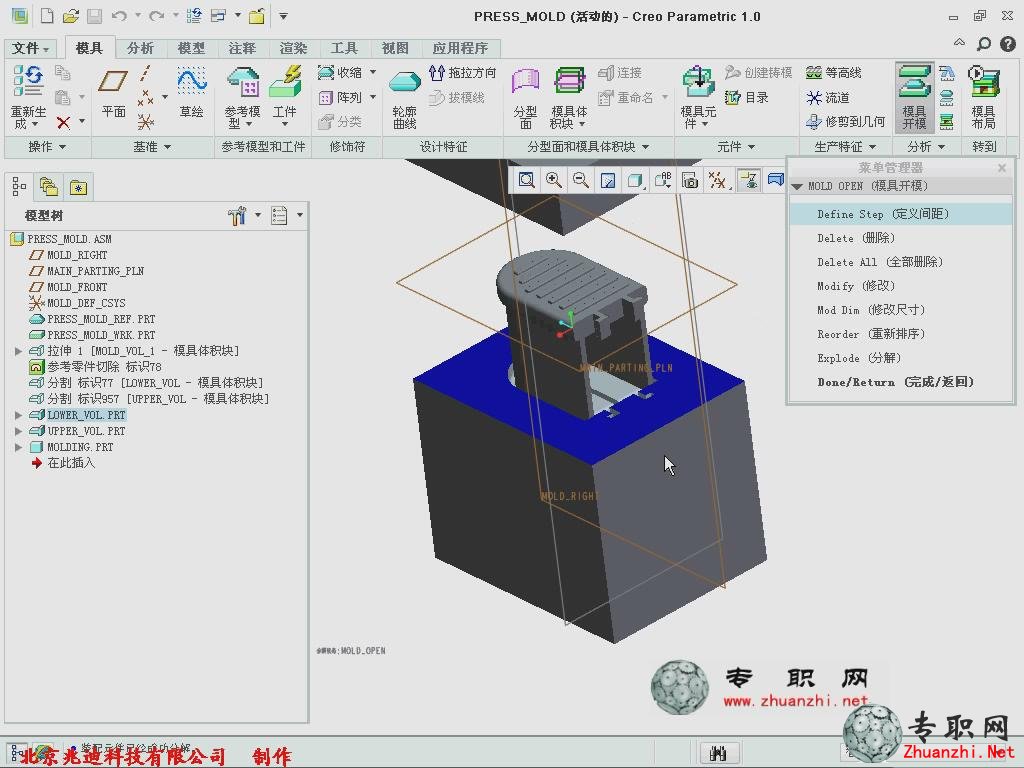This screenshot has width=1024, height=768.
Task: Switch to the 注释 ribbon tab
Action: [242, 48]
